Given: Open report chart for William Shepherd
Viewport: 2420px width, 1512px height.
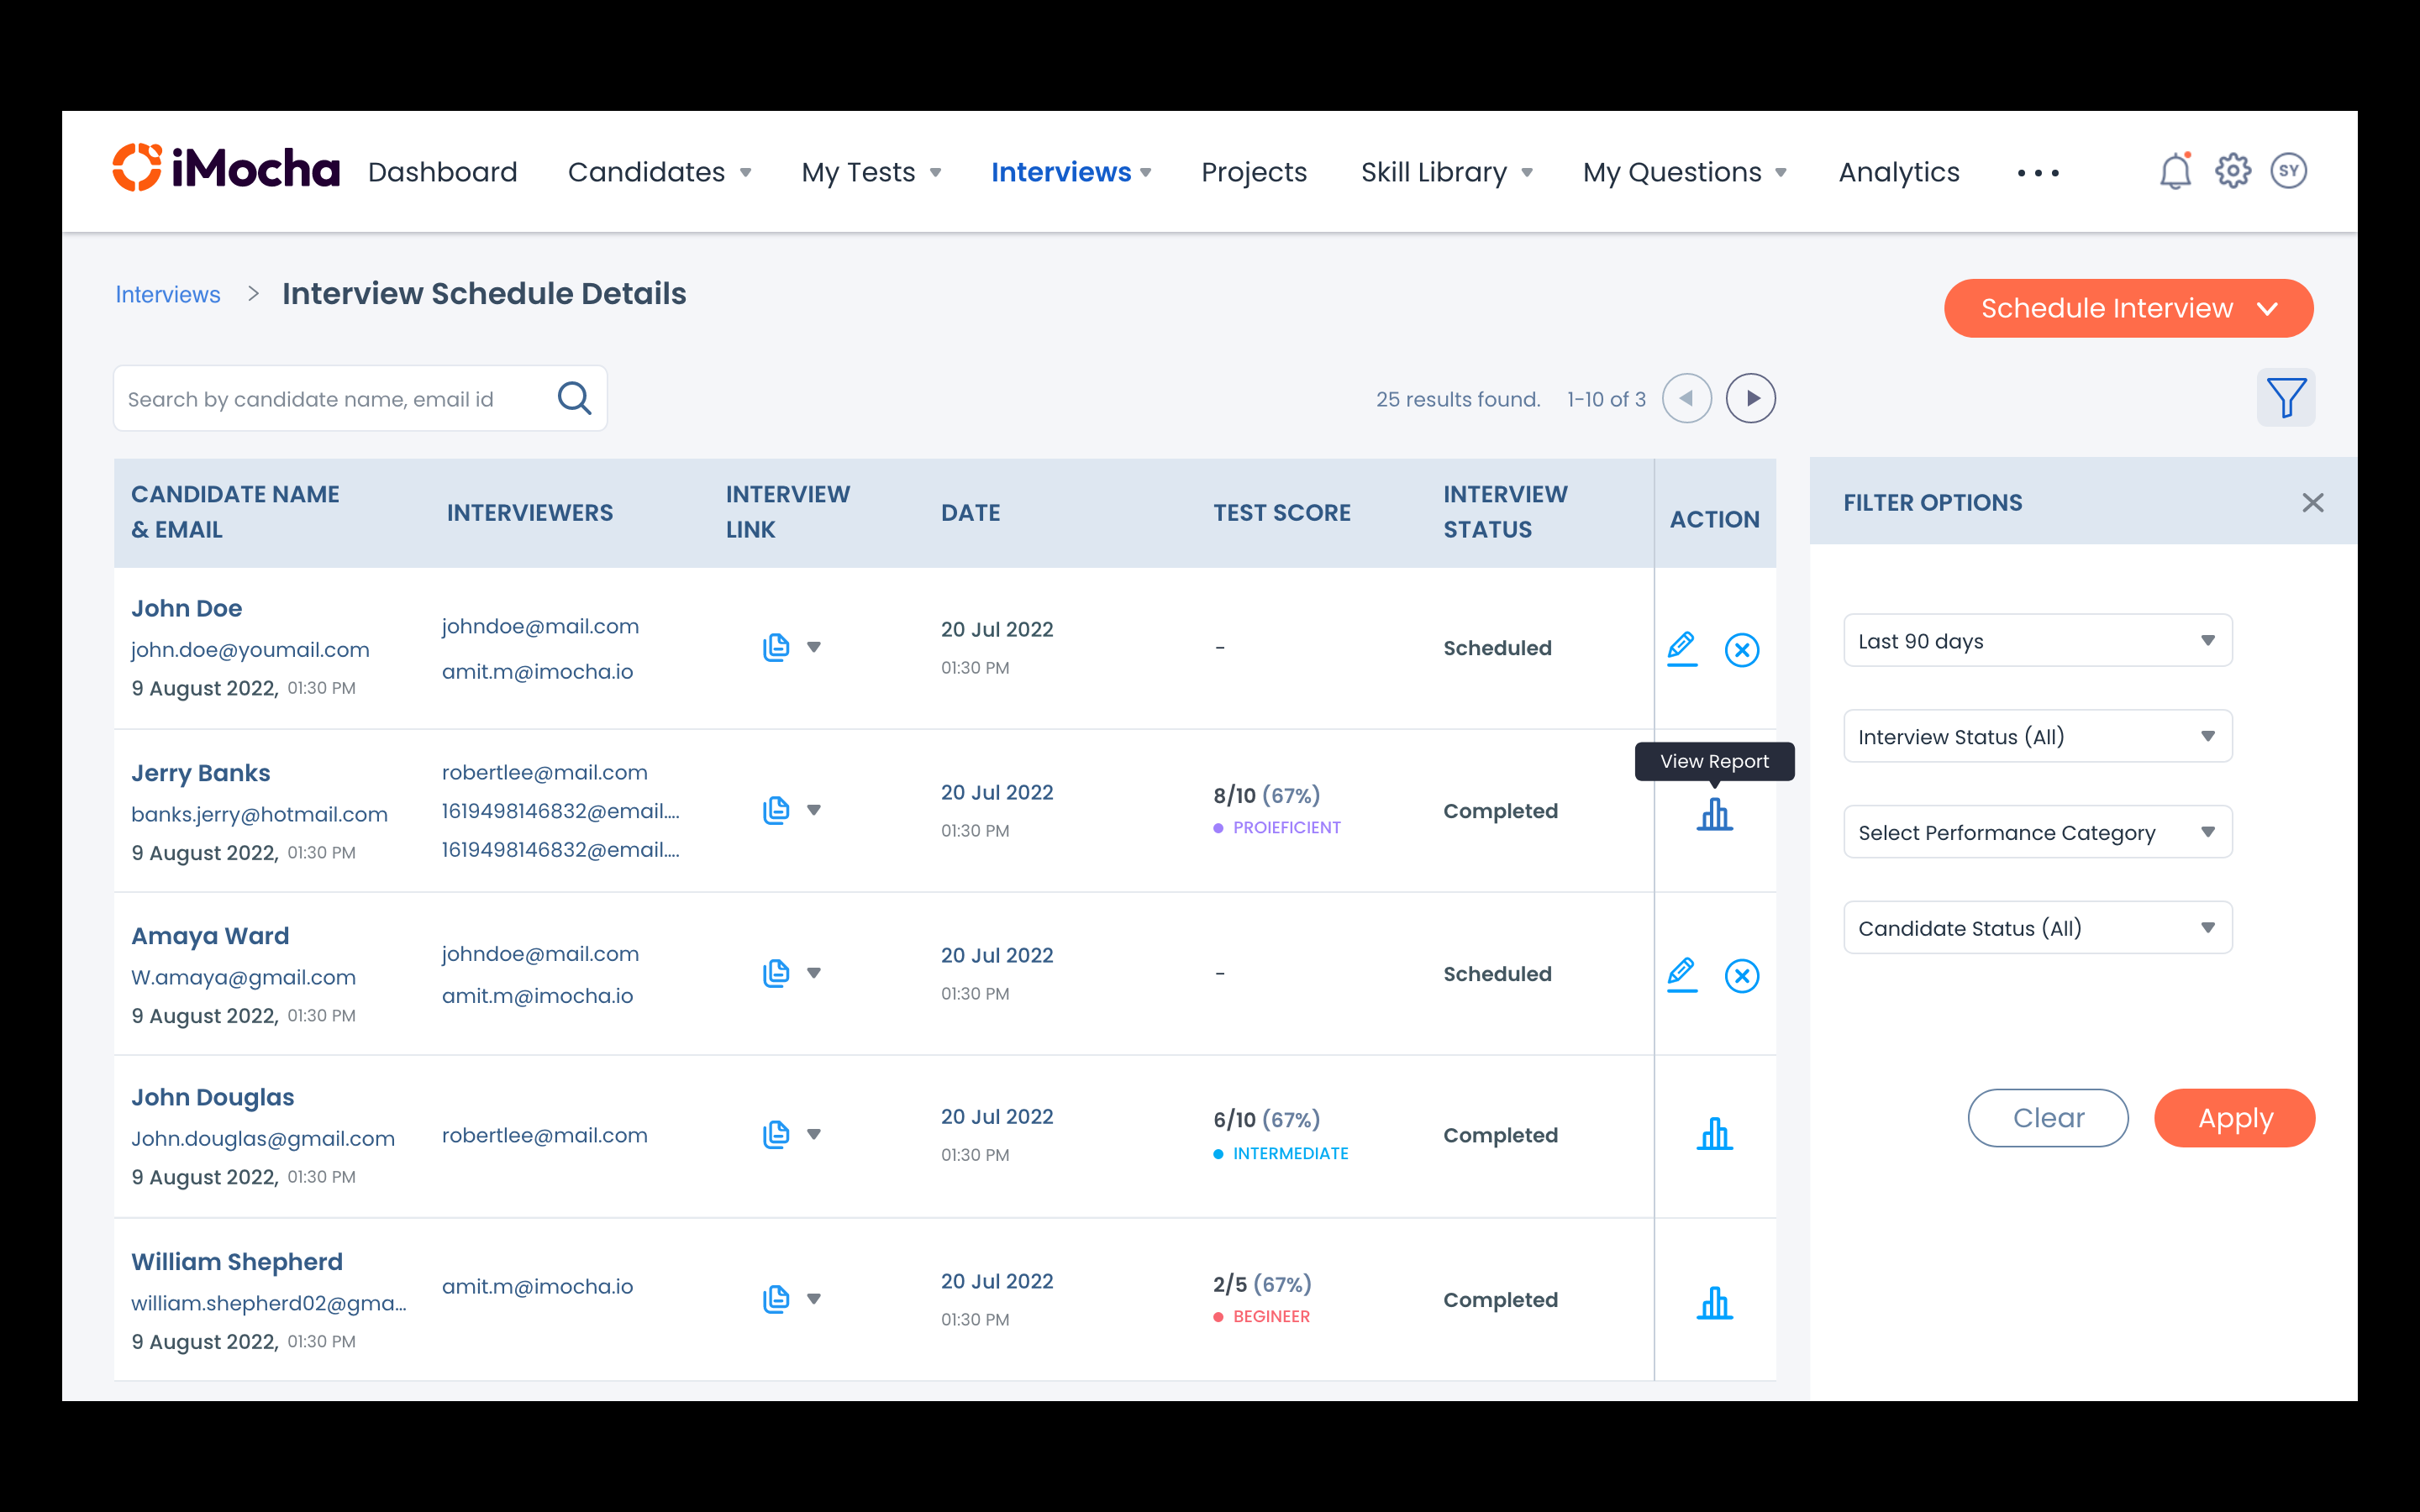Looking at the screenshot, I should [1714, 1302].
